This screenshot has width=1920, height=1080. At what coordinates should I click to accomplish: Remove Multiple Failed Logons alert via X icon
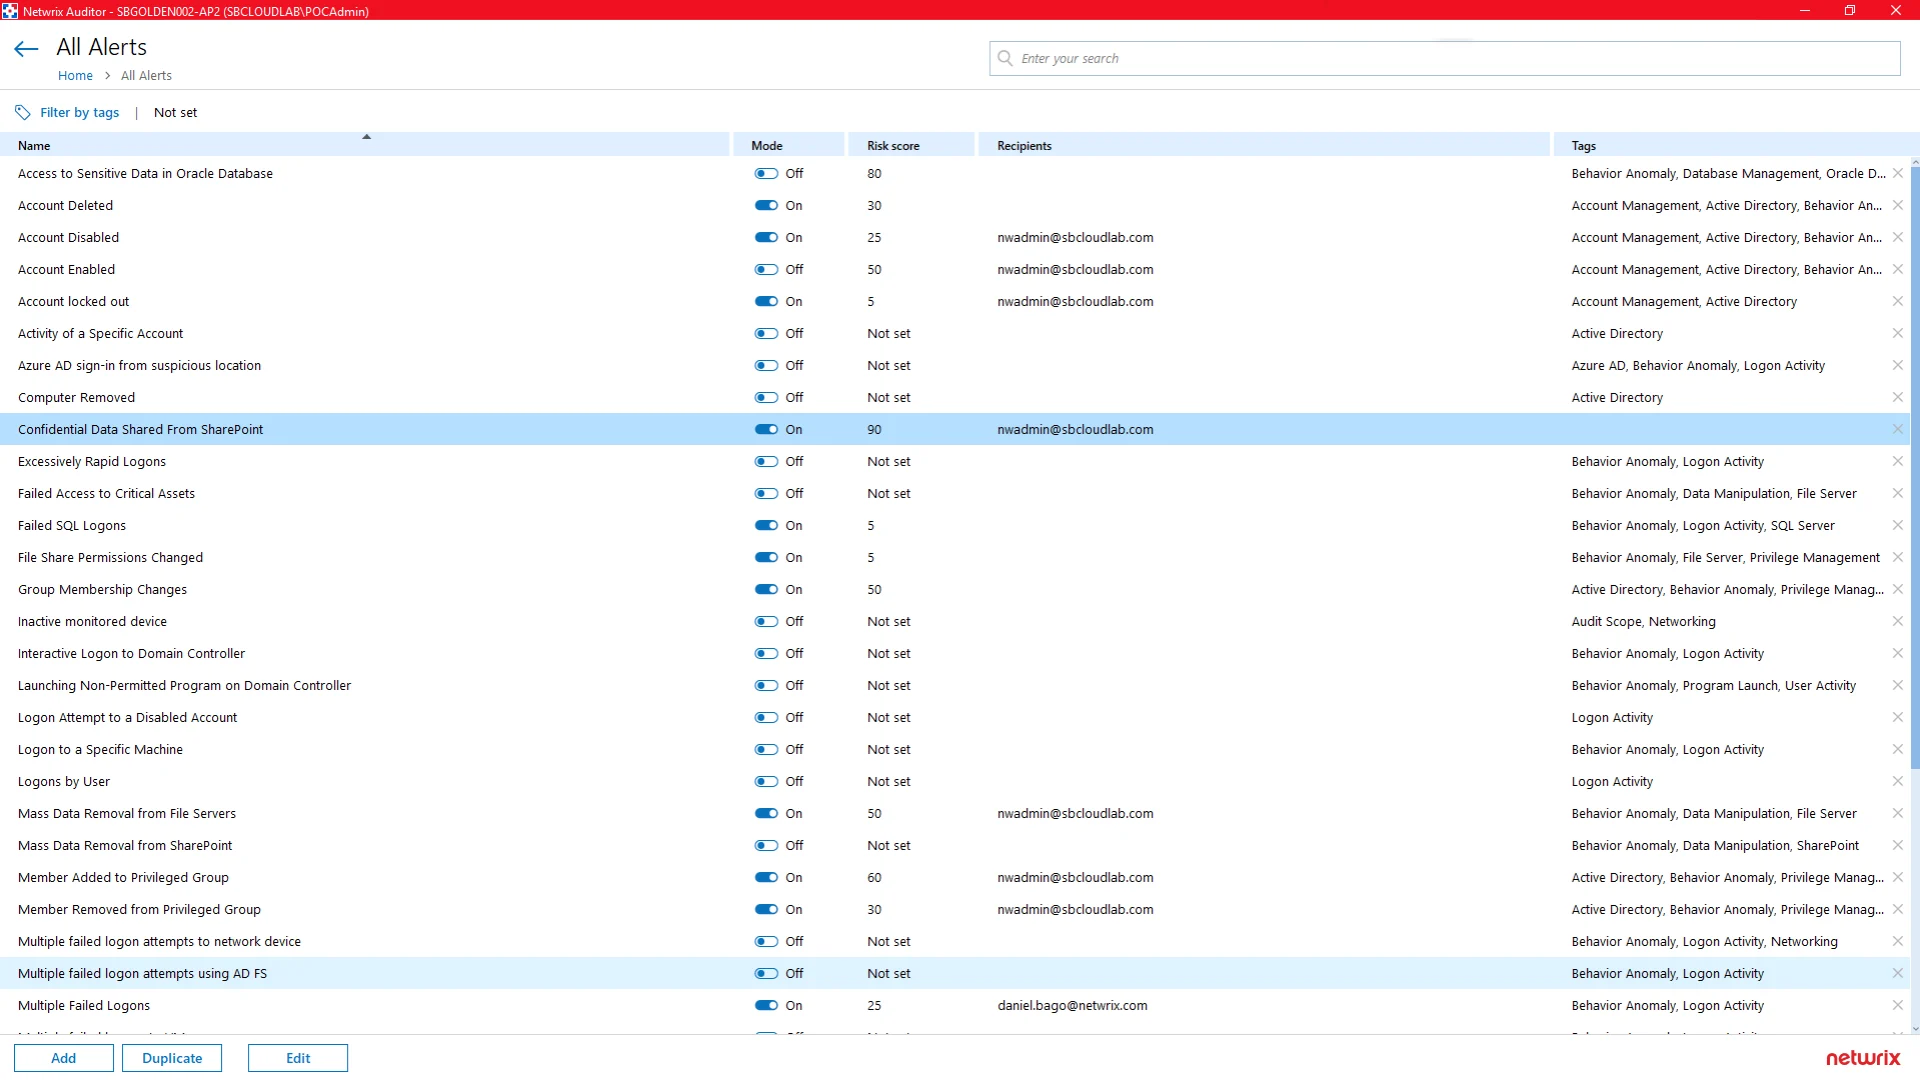[x=1897, y=1005]
